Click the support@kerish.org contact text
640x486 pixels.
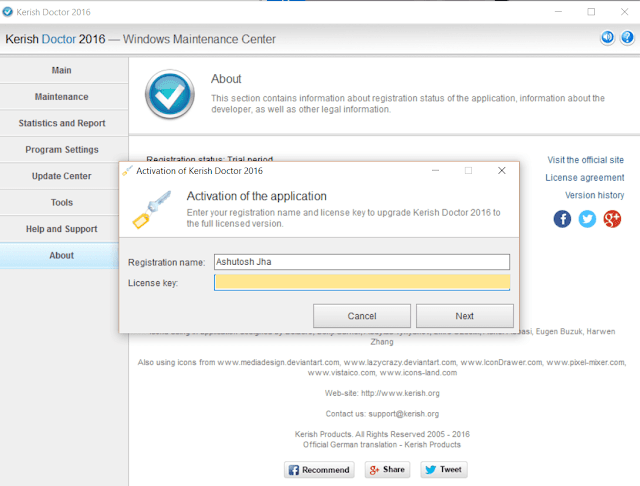point(403,414)
